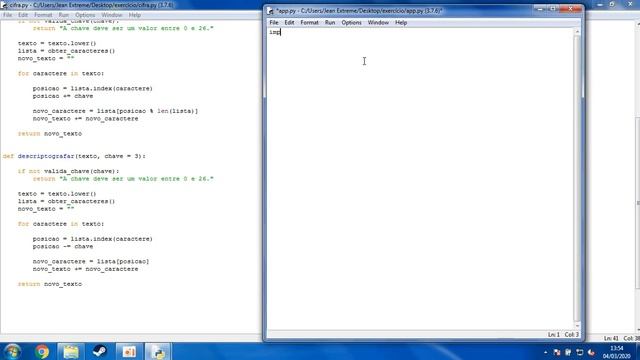Click the first 'for caractere in texto:' line
Screen dimensions: 640x360
(61, 74)
